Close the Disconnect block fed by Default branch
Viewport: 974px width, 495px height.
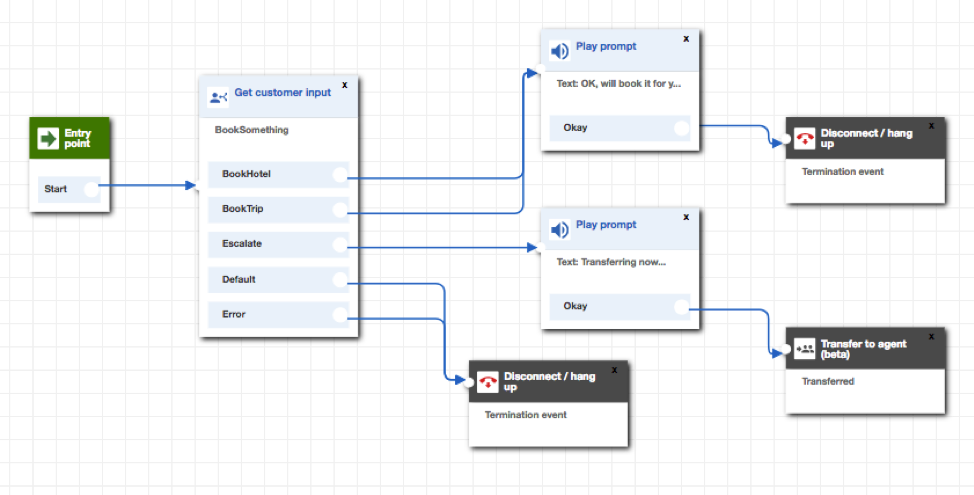(614, 370)
